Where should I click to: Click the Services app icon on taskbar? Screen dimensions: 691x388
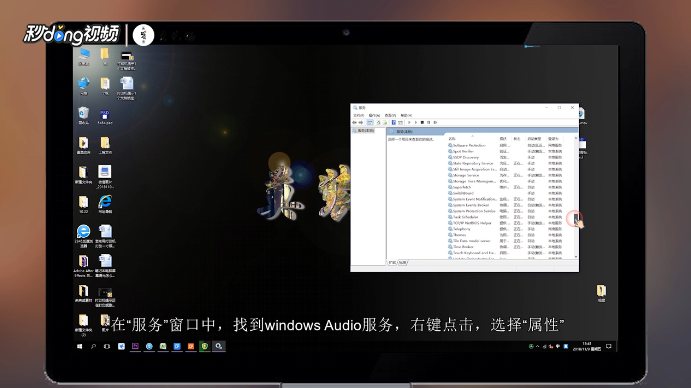(219, 347)
